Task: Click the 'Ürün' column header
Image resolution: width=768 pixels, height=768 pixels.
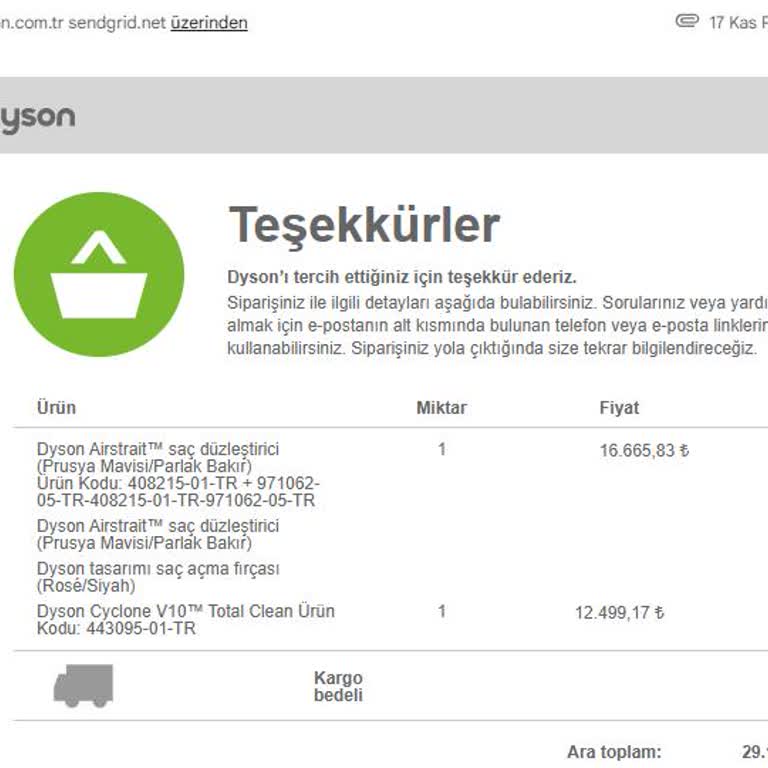Action: pyautogui.click(x=56, y=408)
